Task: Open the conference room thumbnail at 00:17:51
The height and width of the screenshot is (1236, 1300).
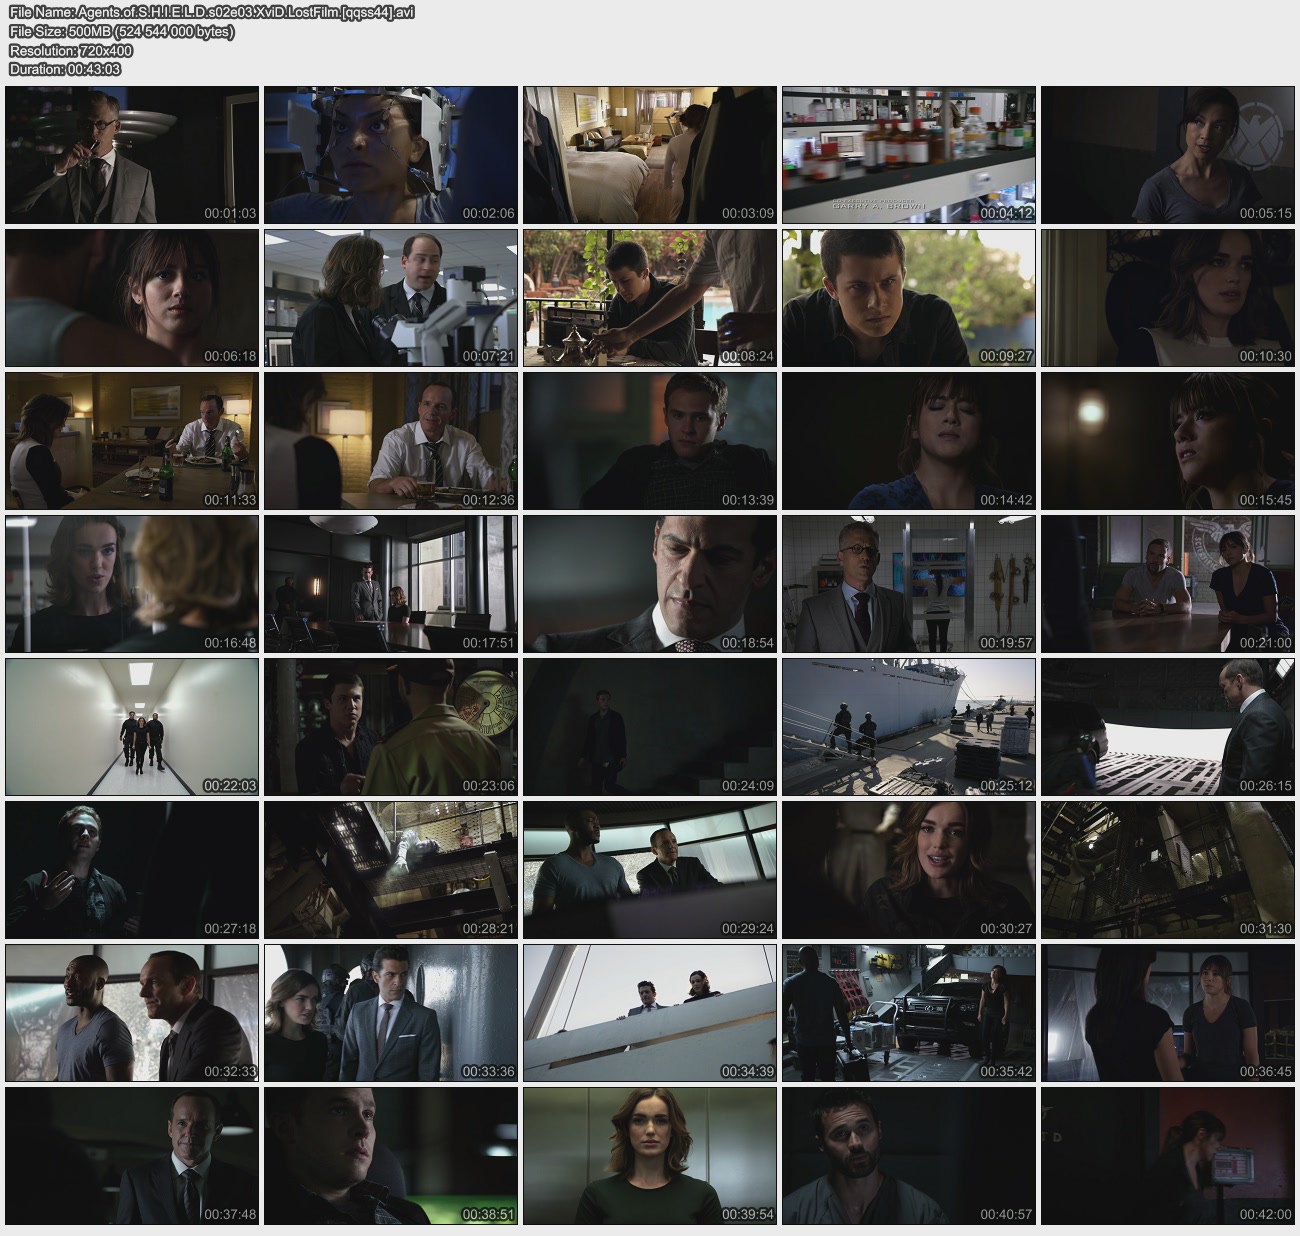Action: click(x=391, y=584)
